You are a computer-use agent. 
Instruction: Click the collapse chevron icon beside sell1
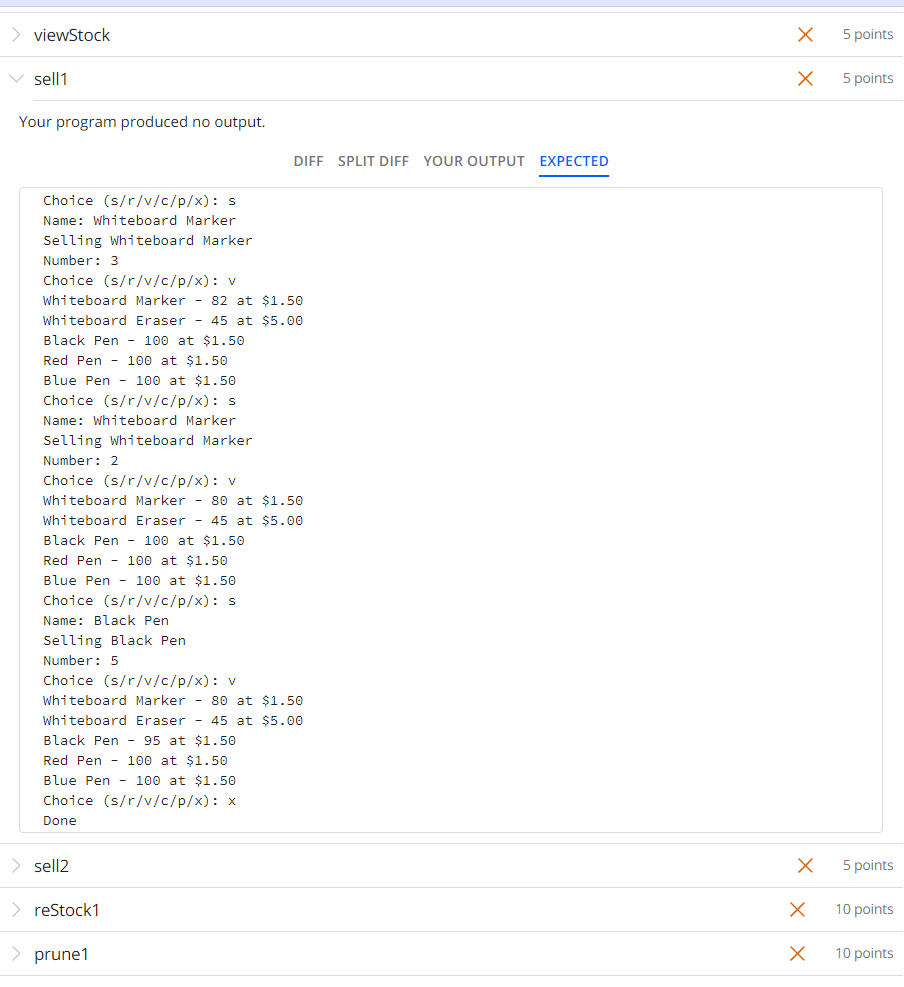click(14, 78)
